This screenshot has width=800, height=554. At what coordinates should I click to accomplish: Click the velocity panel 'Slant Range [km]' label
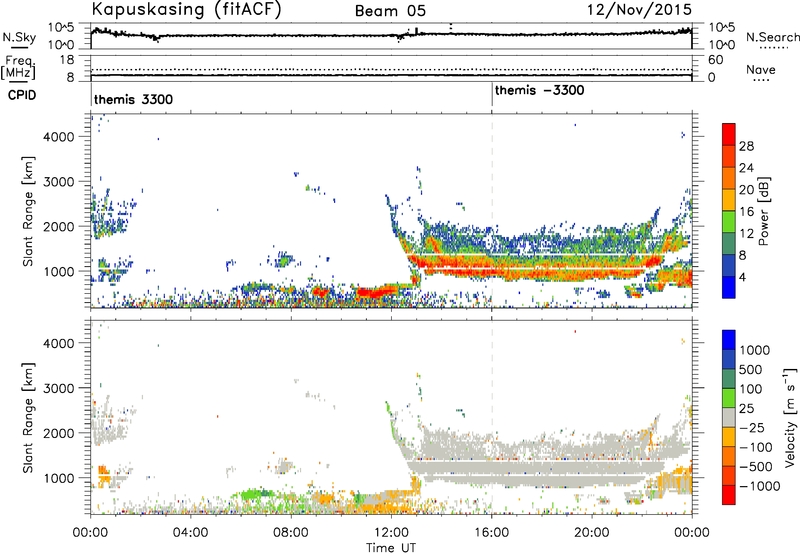tap(28, 418)
